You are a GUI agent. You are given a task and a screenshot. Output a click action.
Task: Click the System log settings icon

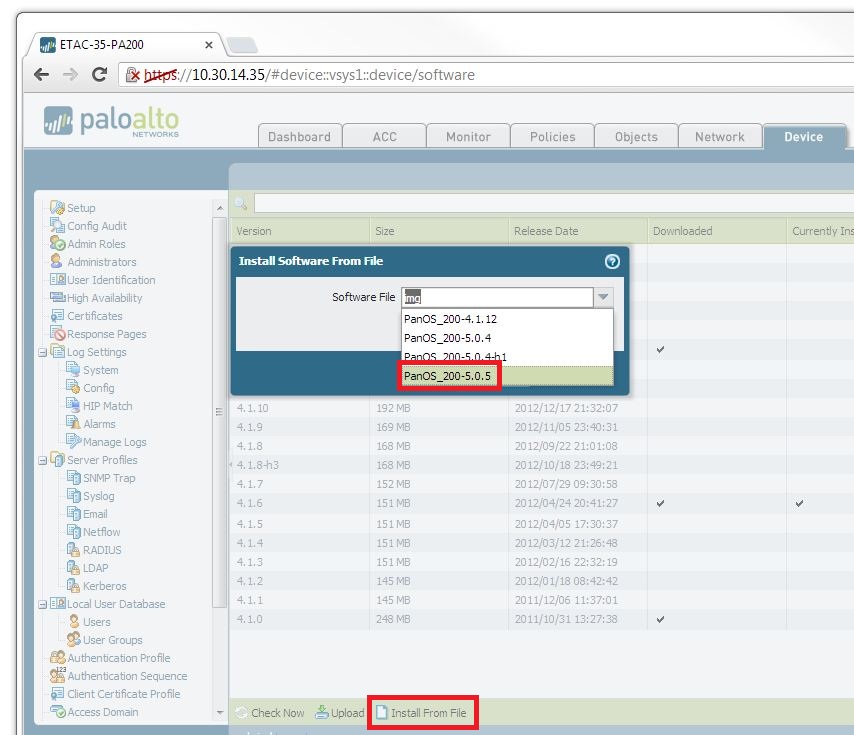tap(73, 369)
